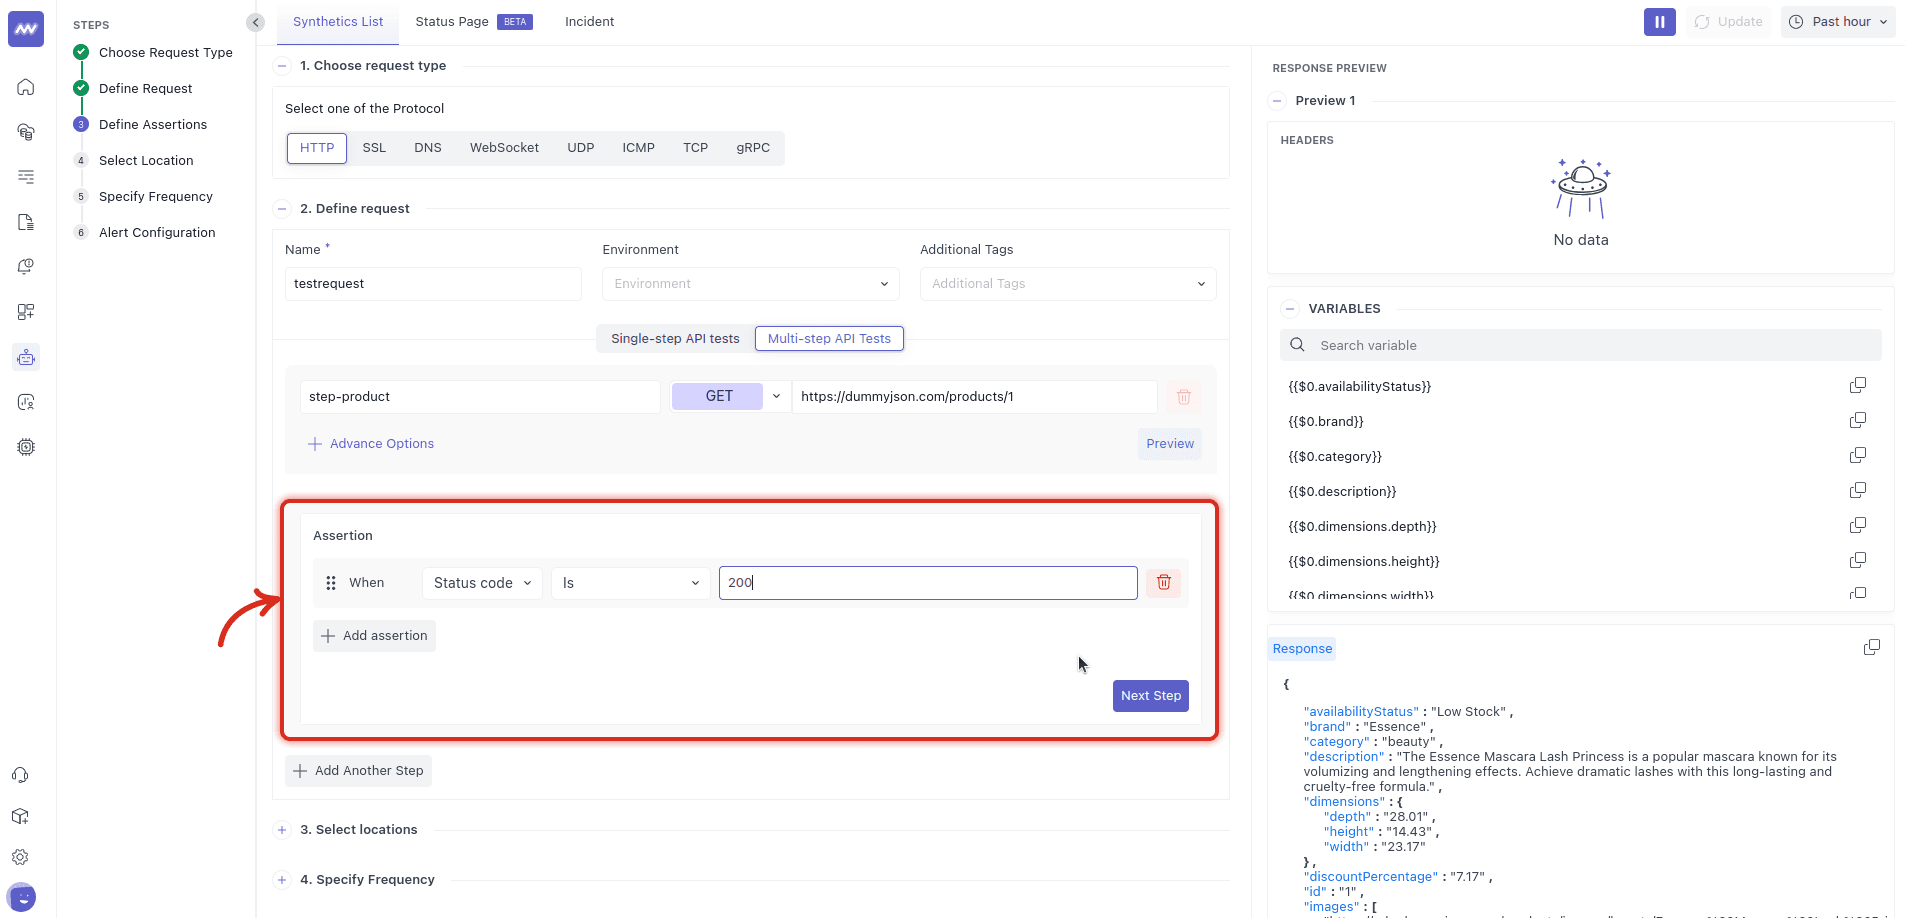Open the Environment dropdown

click(x=749, y=283)
